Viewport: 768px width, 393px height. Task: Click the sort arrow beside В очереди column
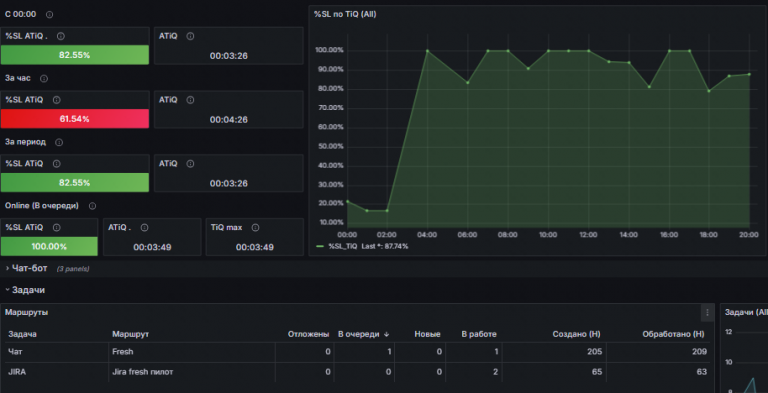tap(386, 334)
